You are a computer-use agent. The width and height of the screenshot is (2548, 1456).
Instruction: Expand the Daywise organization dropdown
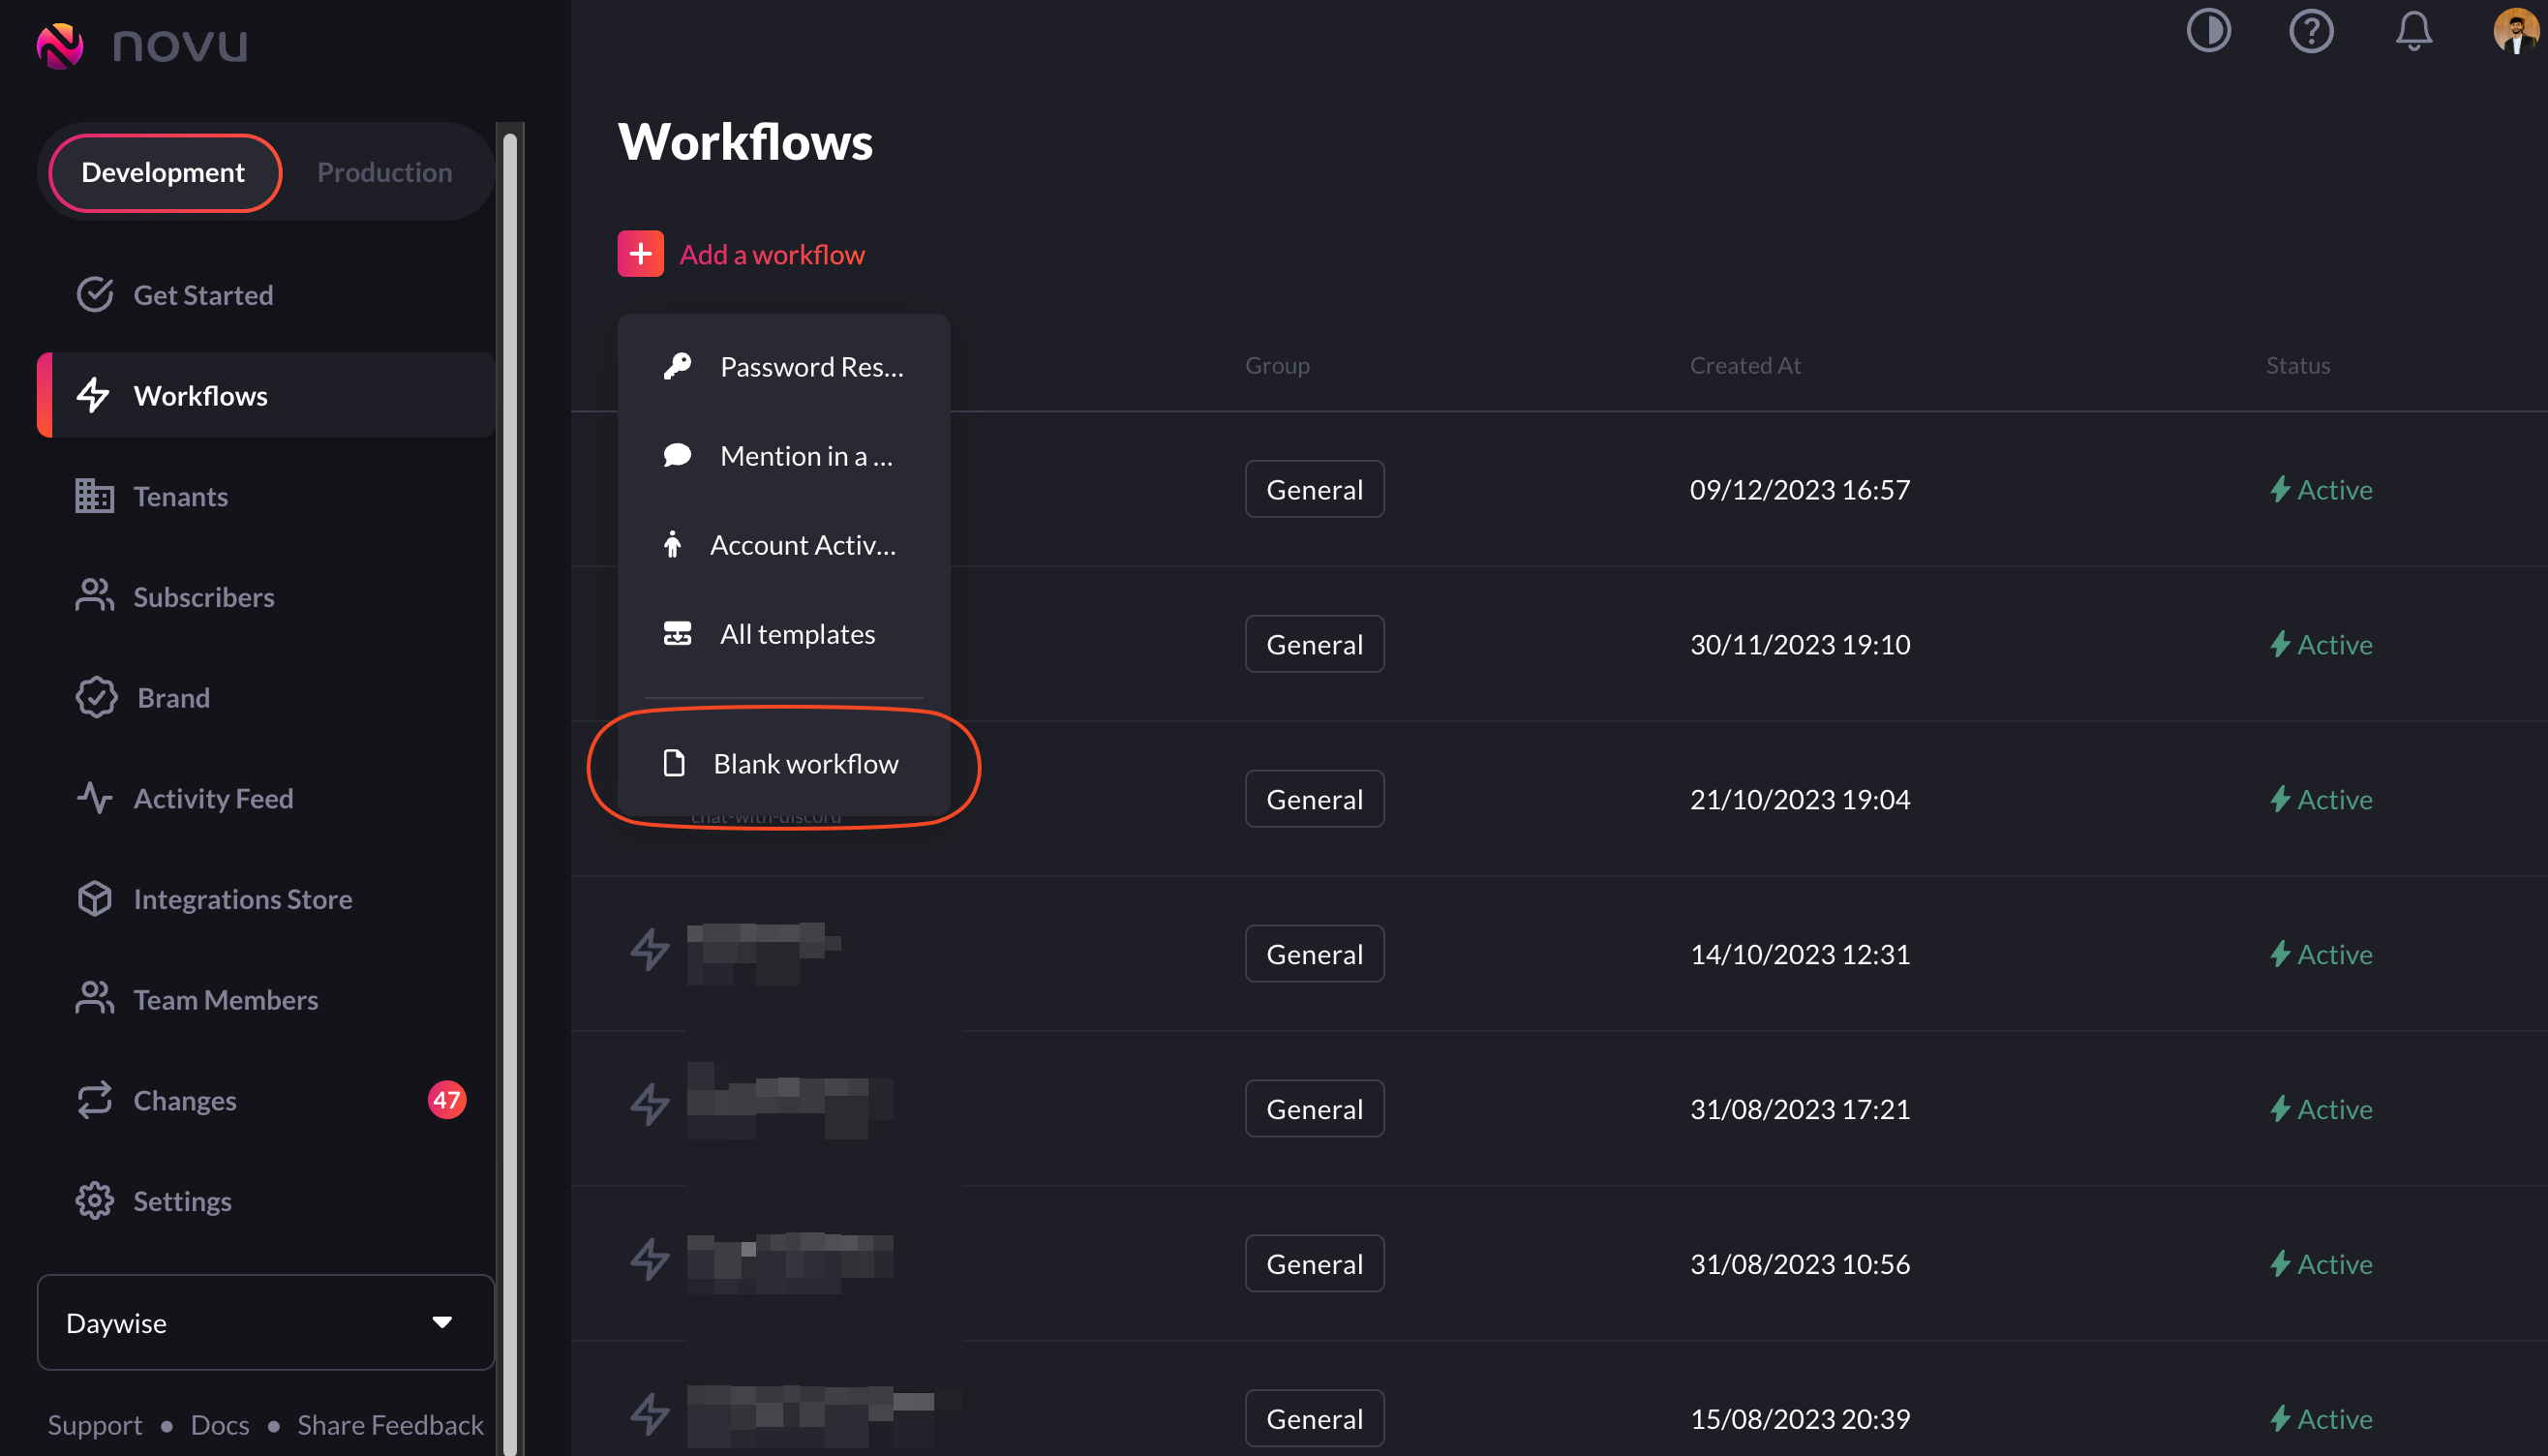(265, 1322)
